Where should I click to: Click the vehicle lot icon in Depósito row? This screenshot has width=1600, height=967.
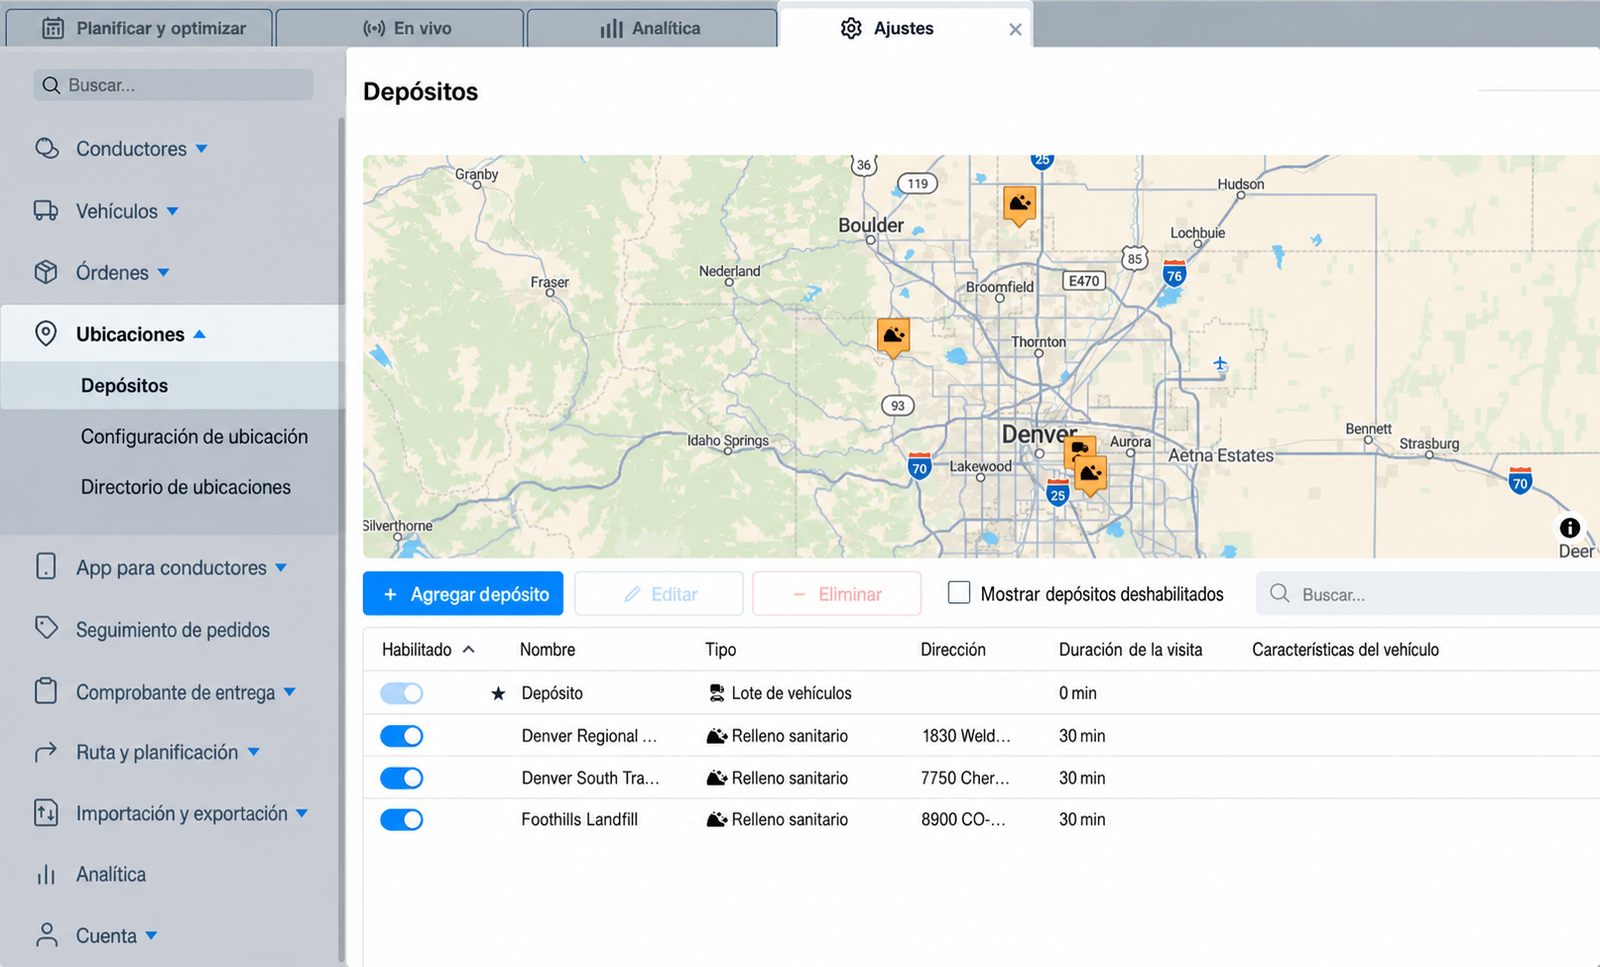[716, 693]
